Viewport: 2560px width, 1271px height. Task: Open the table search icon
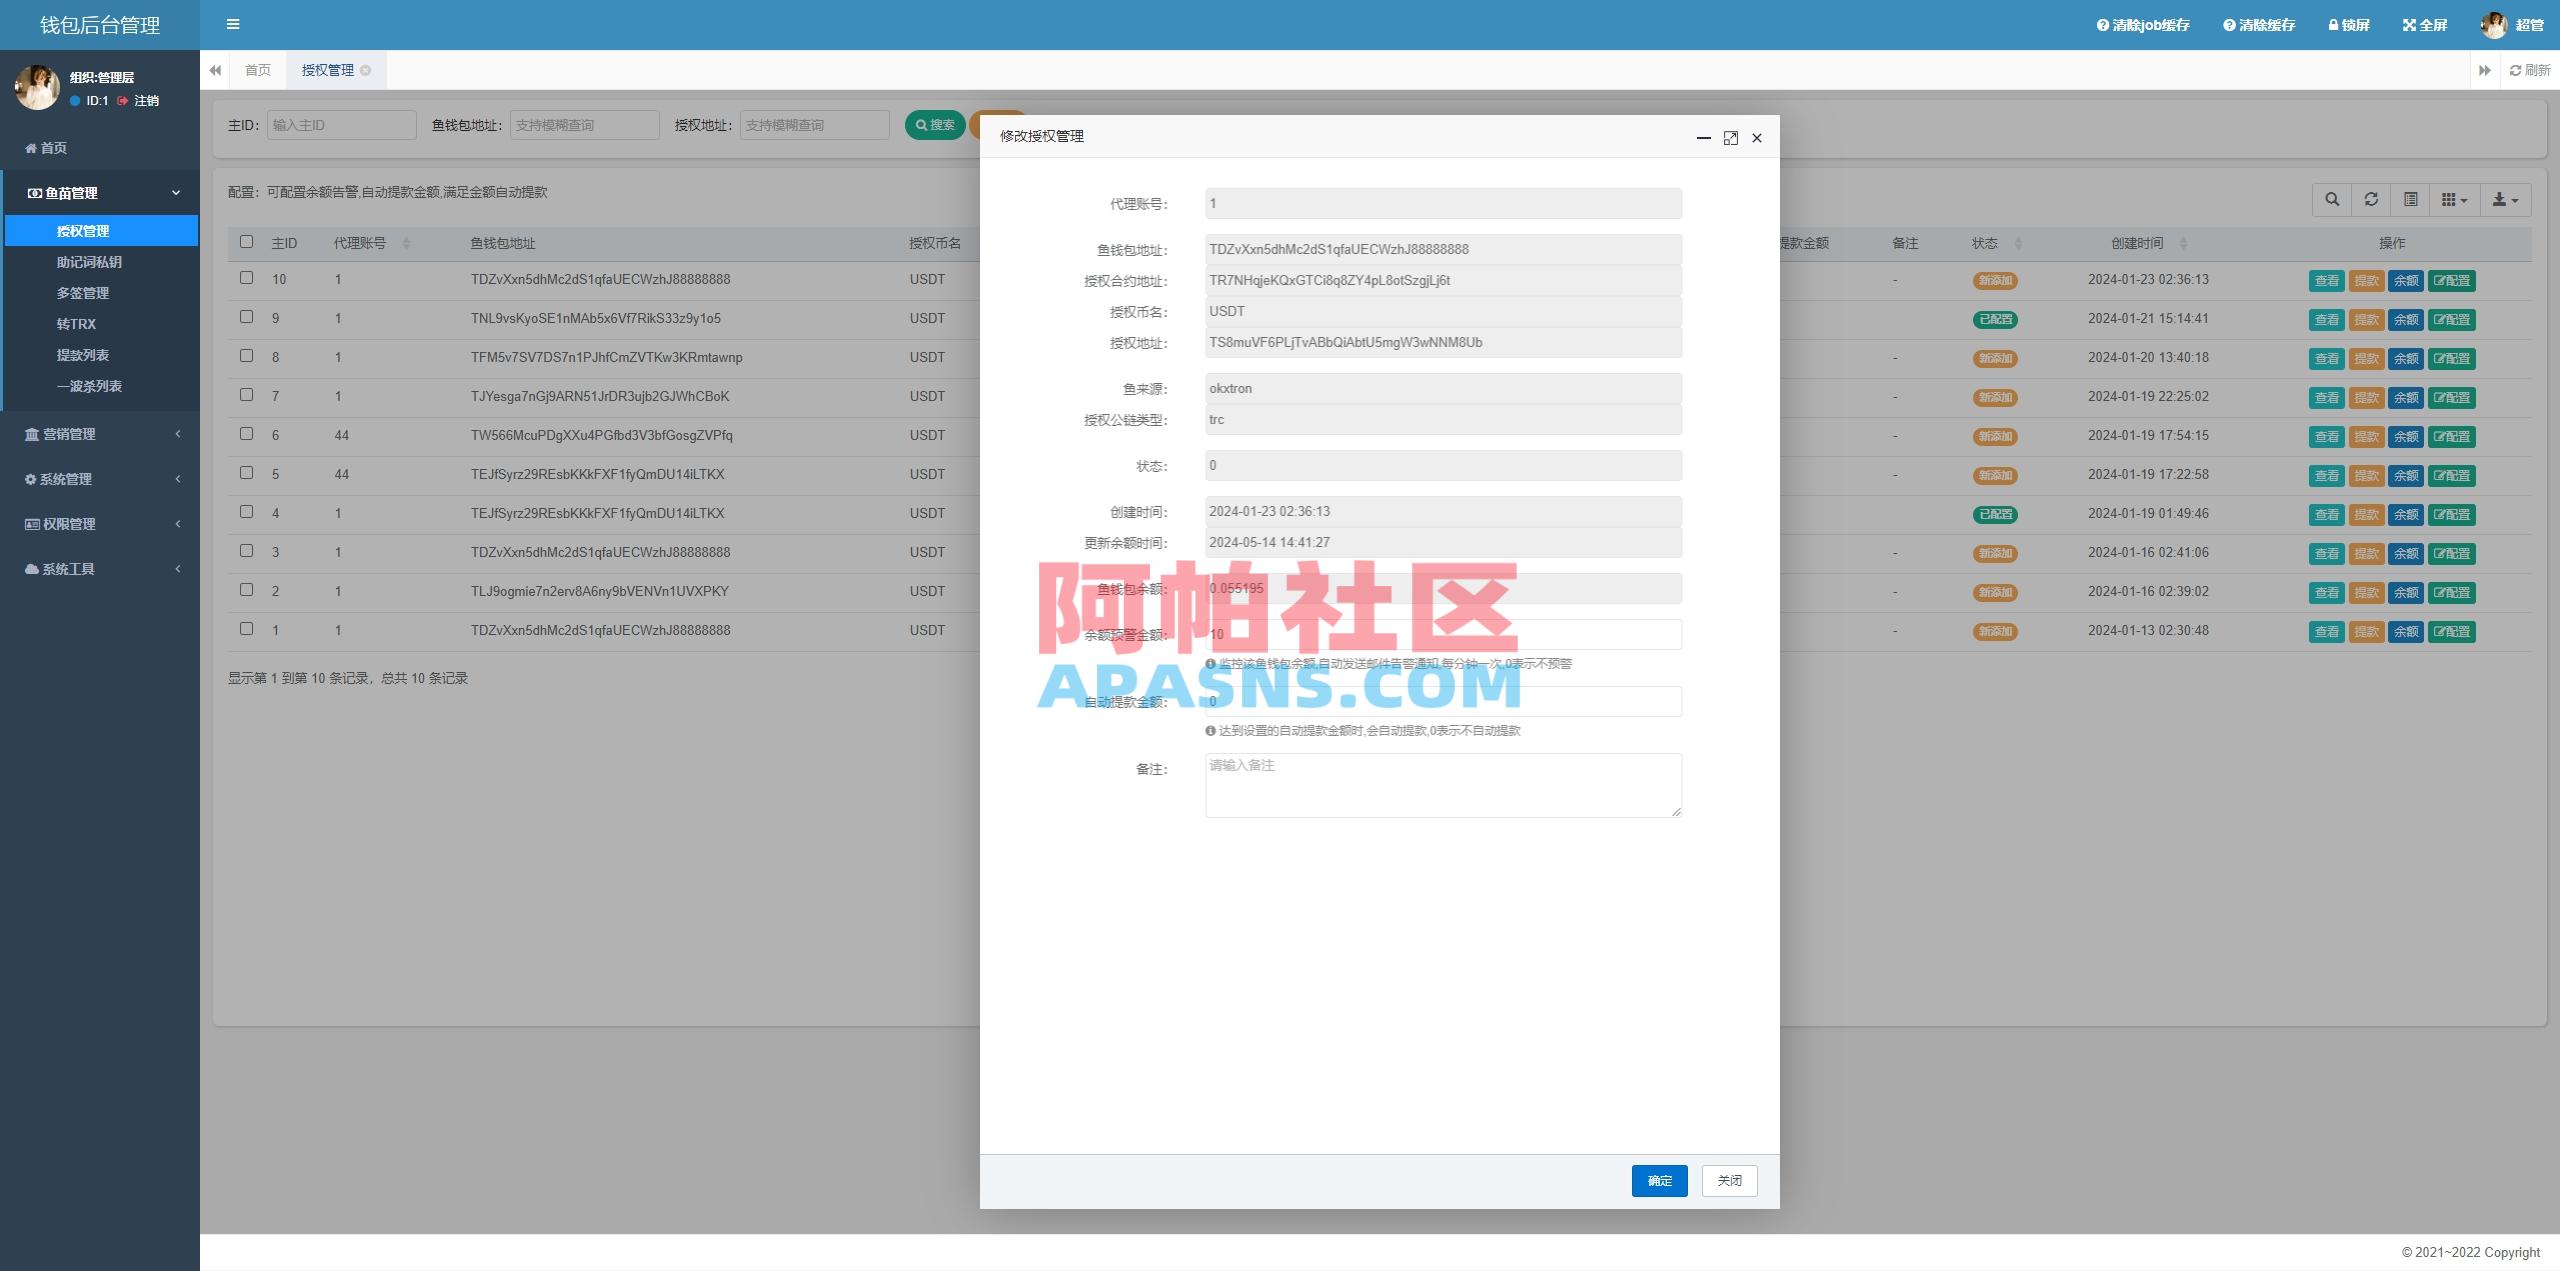pyautogui.click(x=2331, y=199)
